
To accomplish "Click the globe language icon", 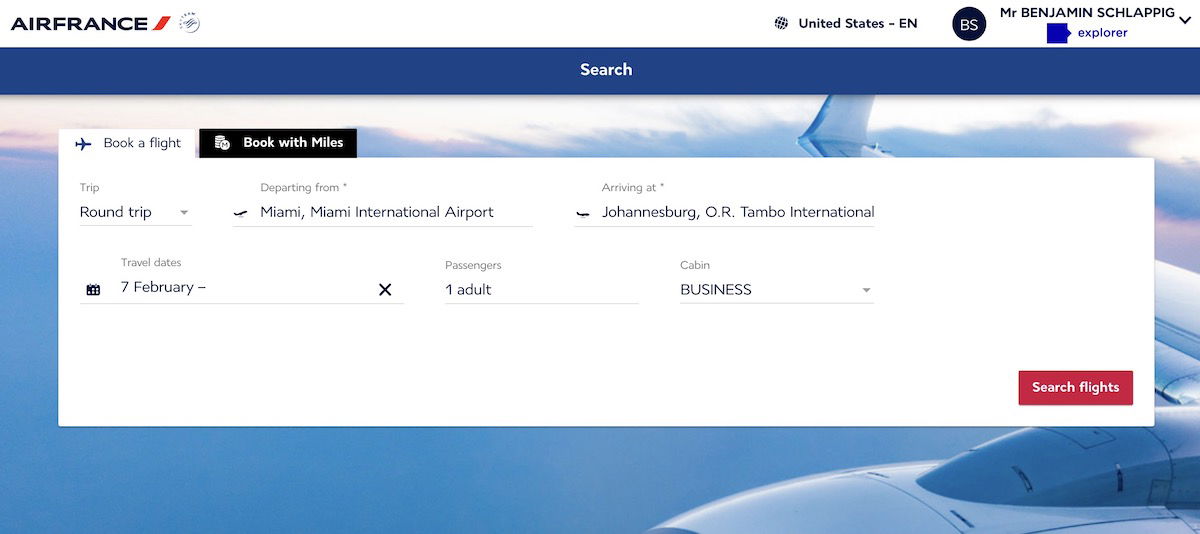I will 782,23.
